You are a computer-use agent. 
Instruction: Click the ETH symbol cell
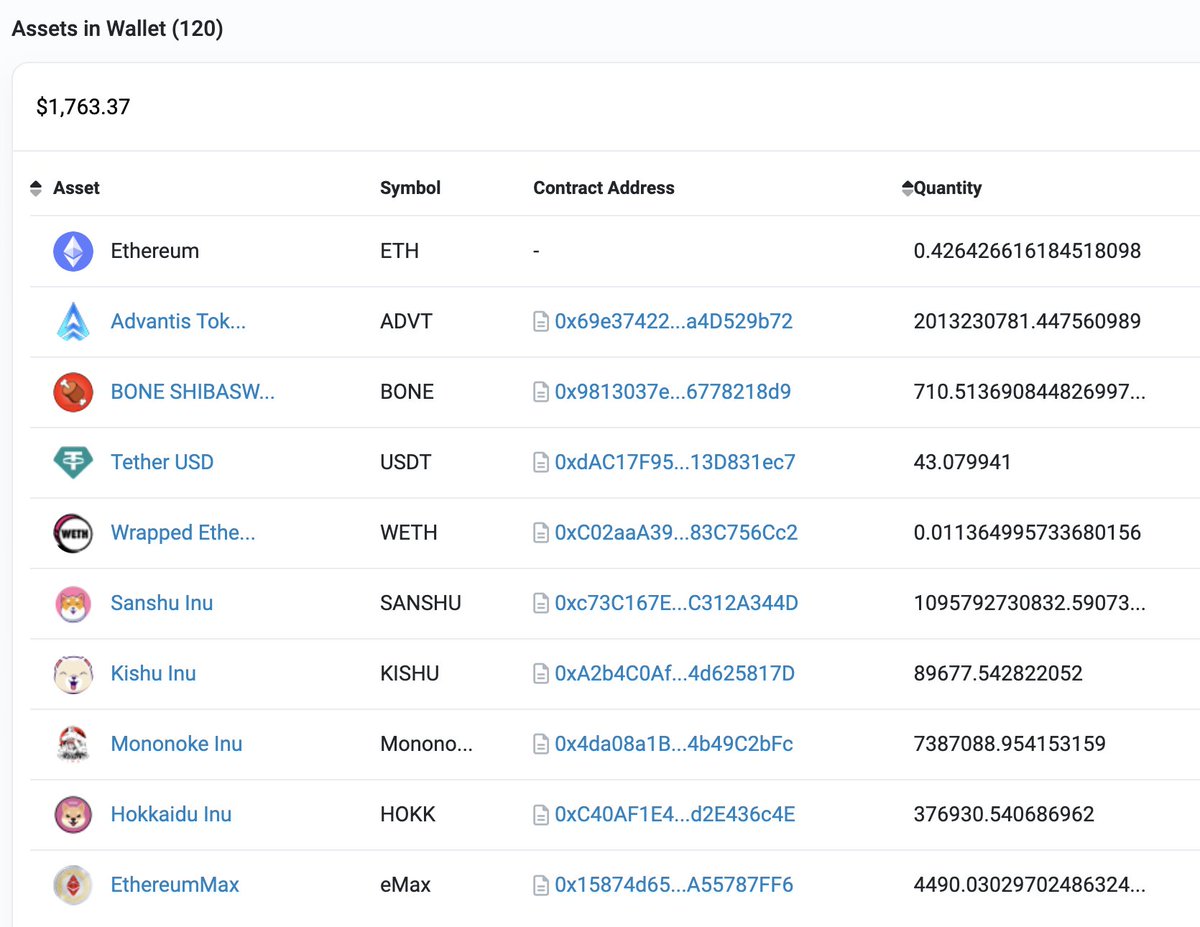tap(399, 251)
